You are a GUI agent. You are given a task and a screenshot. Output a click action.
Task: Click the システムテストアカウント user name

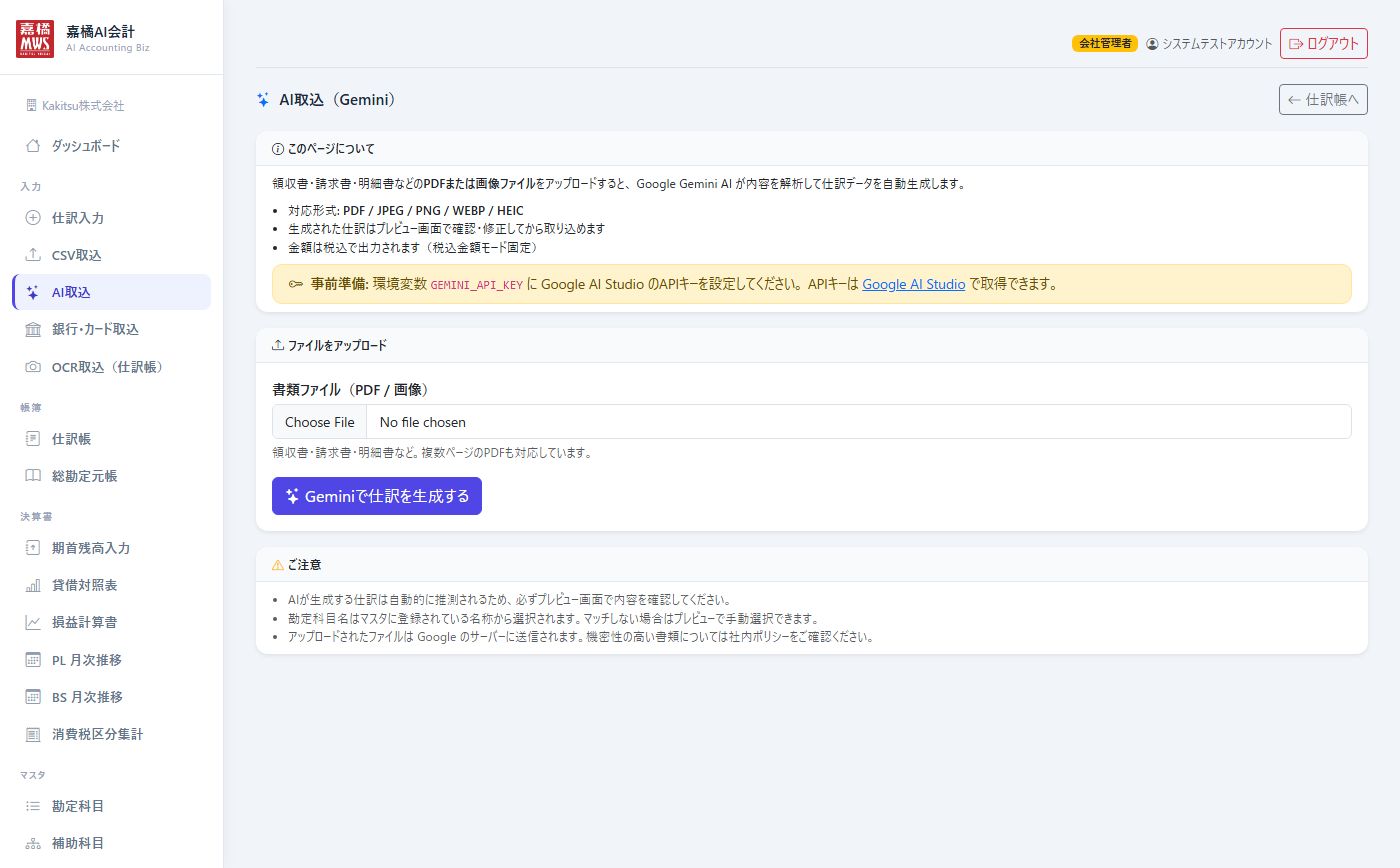click(x=1217, y=44)
